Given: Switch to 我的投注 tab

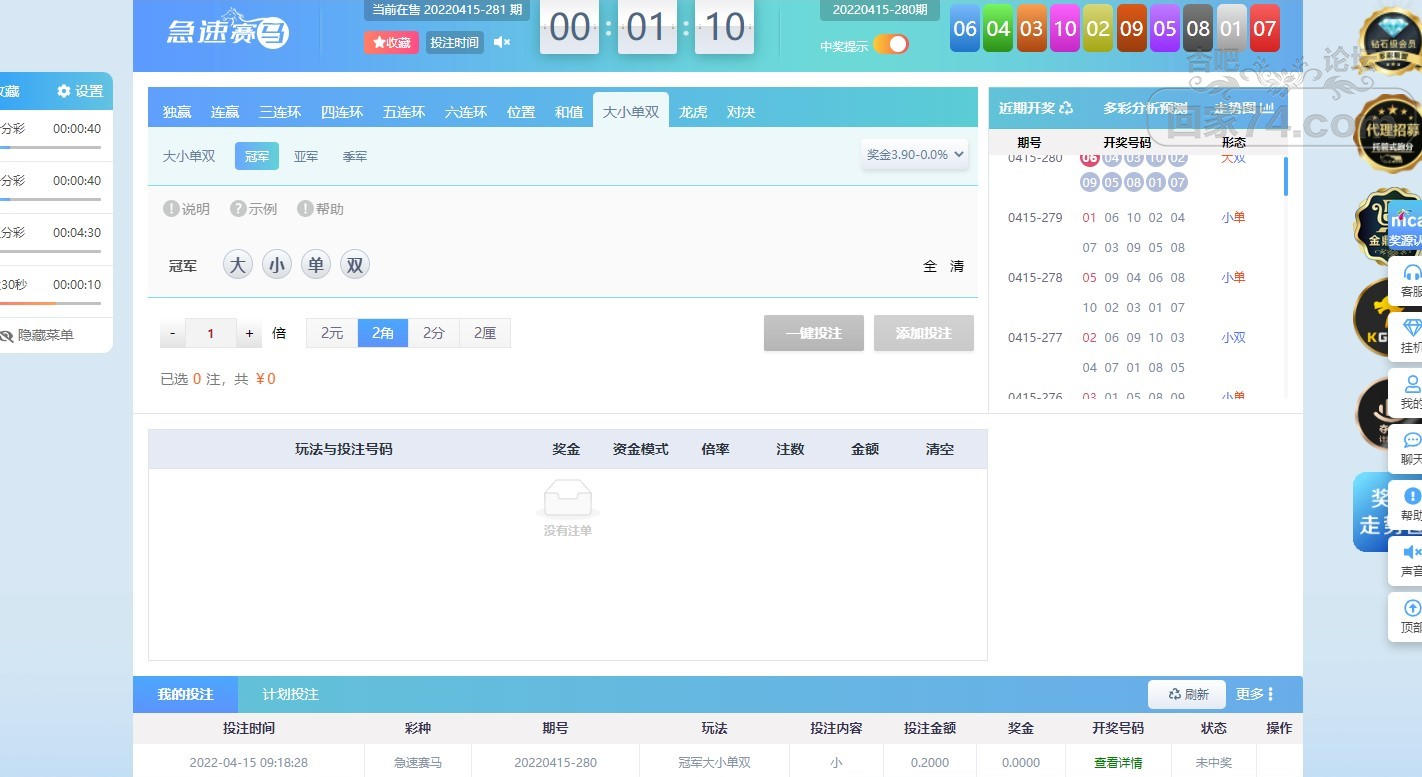Looking at the screenshot, I should click(x=186, y=694).
